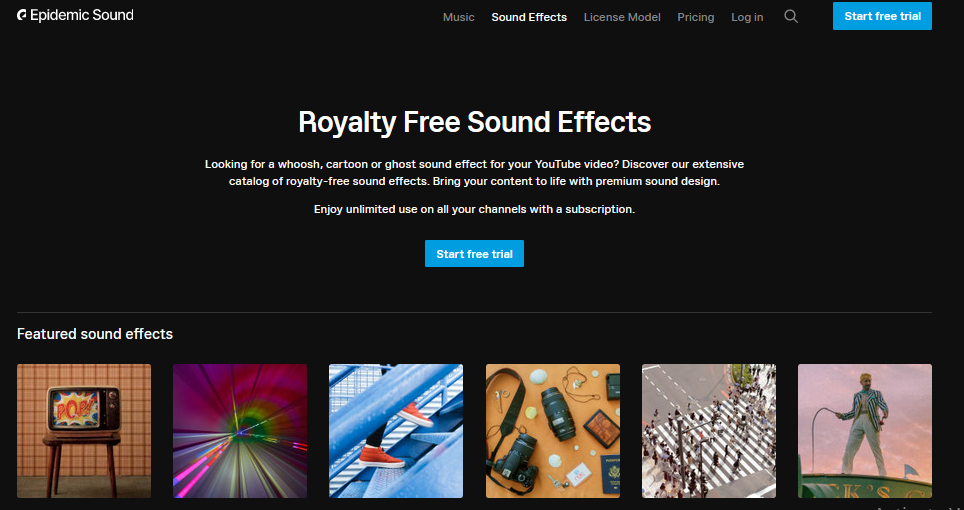Open the man in striped jacket thumbnail
The height and width of the screenshot is (510, 964).
865,431
